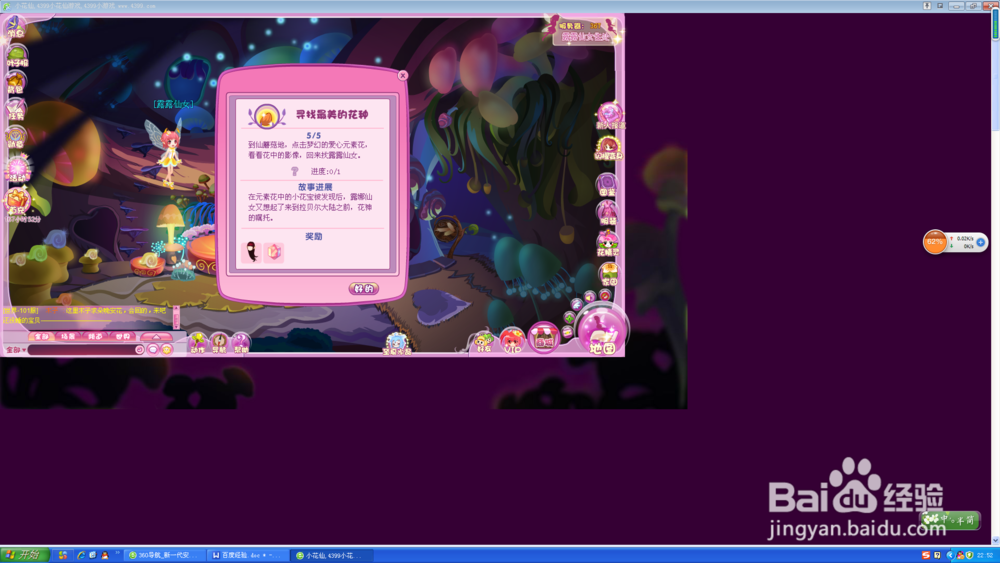The height and width of the screenshot is (563, 1000).
Task: Click the 5/5 step counter text
Action: 314,135
